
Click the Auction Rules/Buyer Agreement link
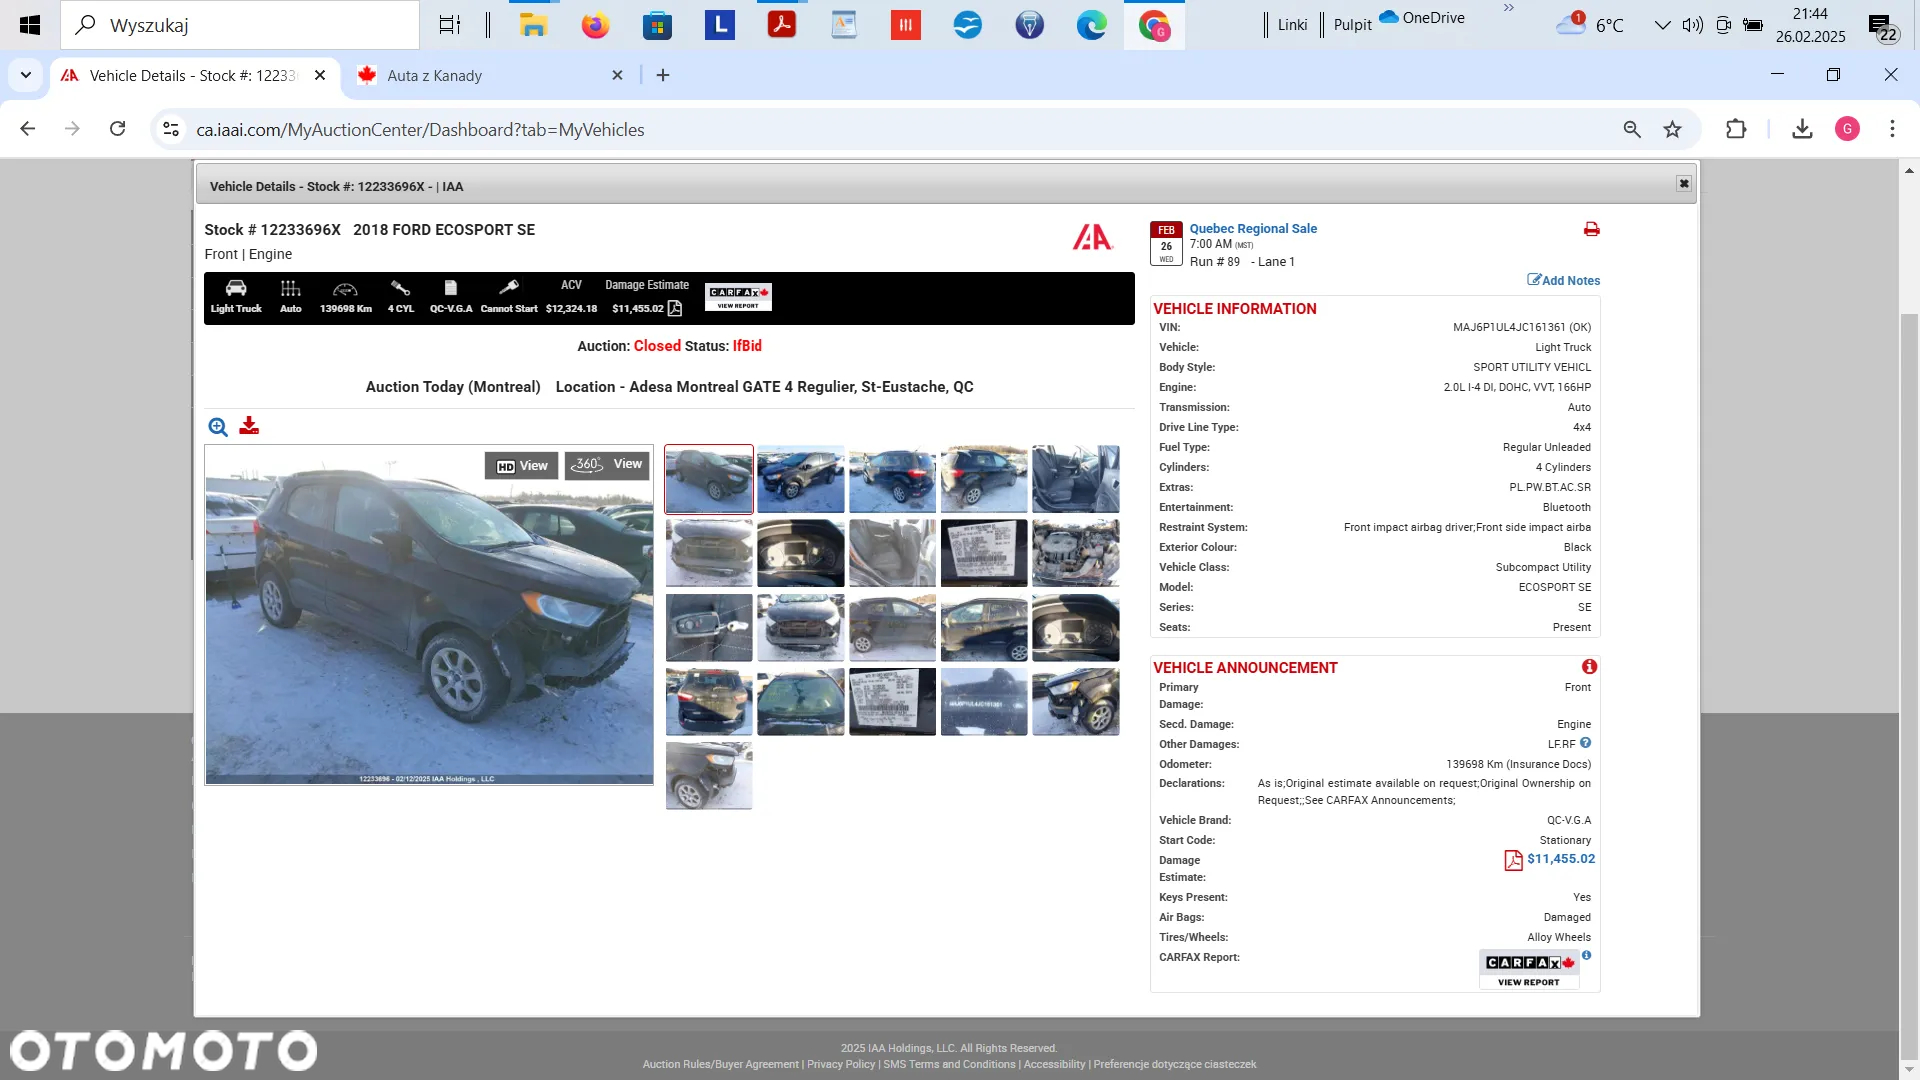coord(720,1064)
